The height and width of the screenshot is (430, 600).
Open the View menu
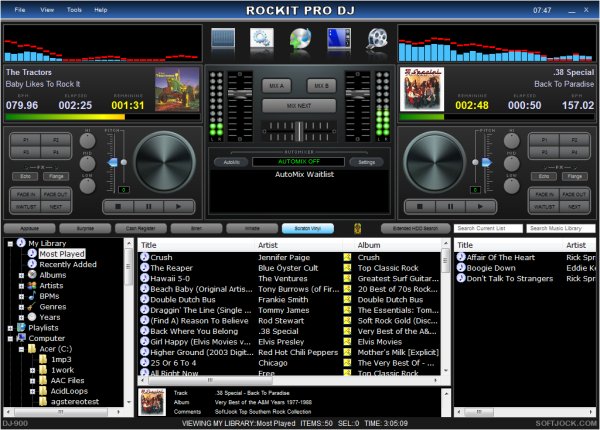pos(47,10)
